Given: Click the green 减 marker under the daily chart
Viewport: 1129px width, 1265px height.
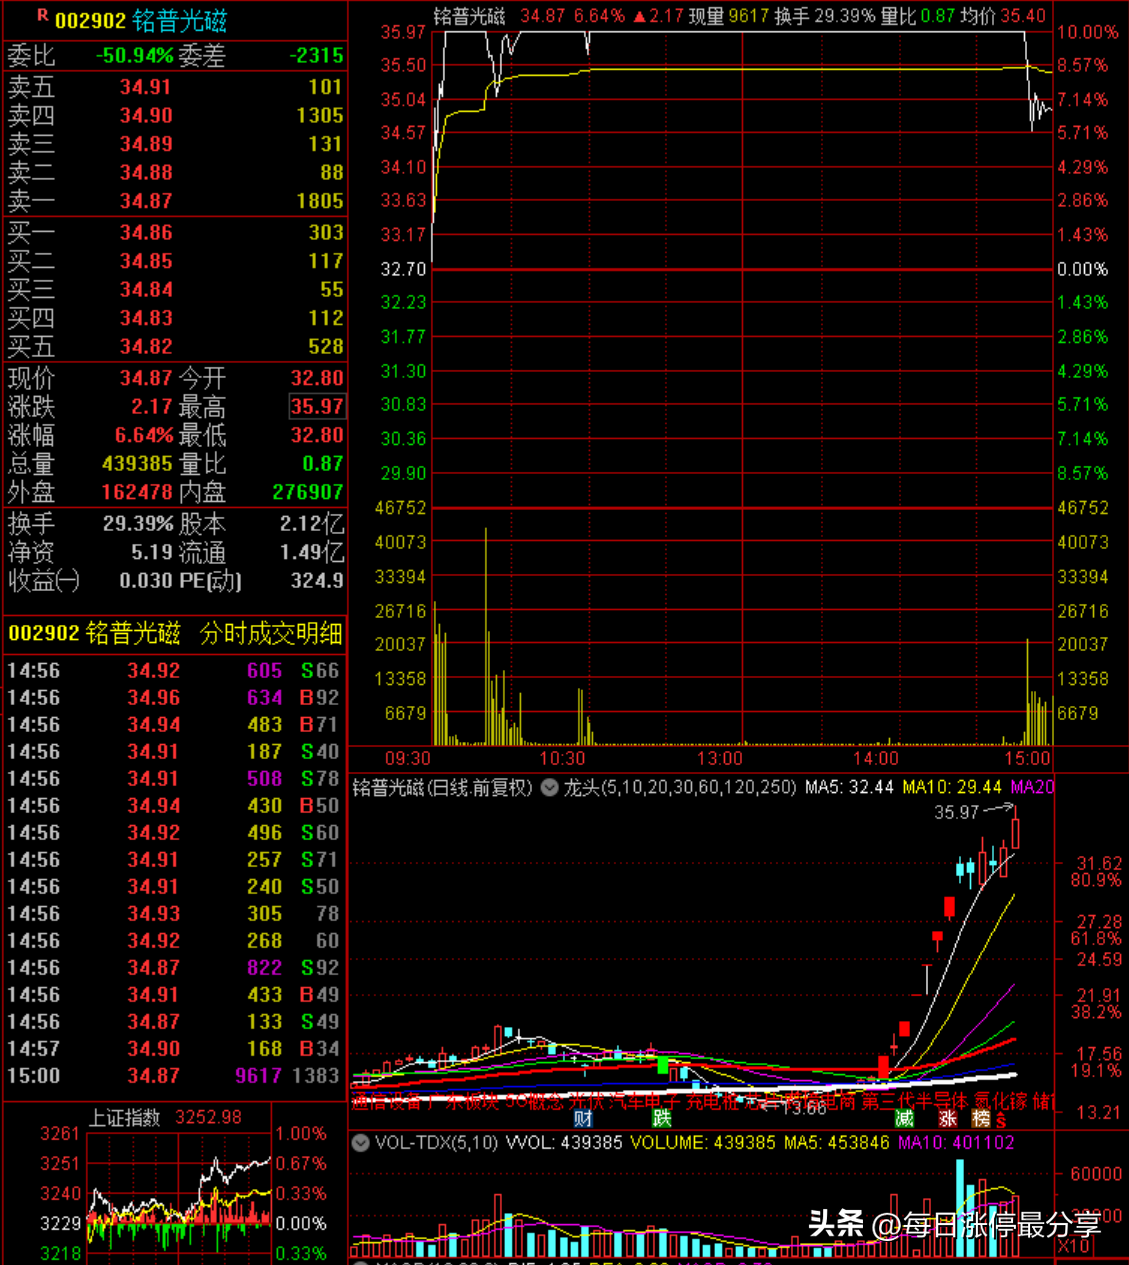Looking at the screenshot, I should (904, 1118).
